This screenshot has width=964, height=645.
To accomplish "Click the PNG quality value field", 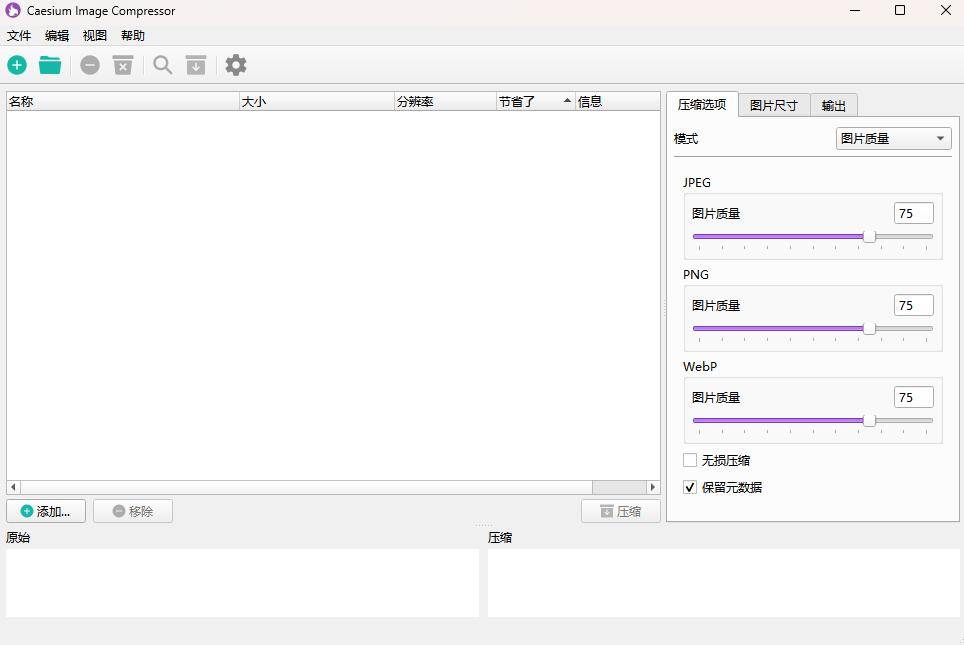I will click(x=914, y=306).
